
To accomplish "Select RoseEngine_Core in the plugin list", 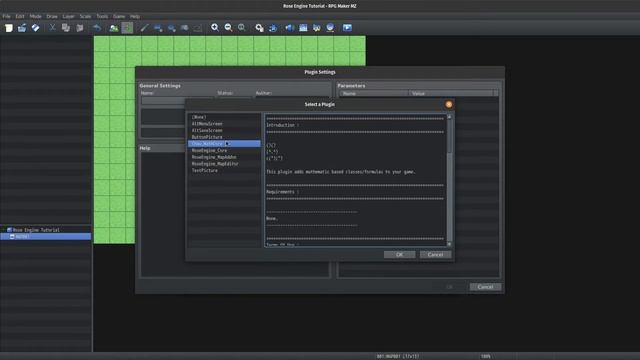I will click(x=224, y=150).
